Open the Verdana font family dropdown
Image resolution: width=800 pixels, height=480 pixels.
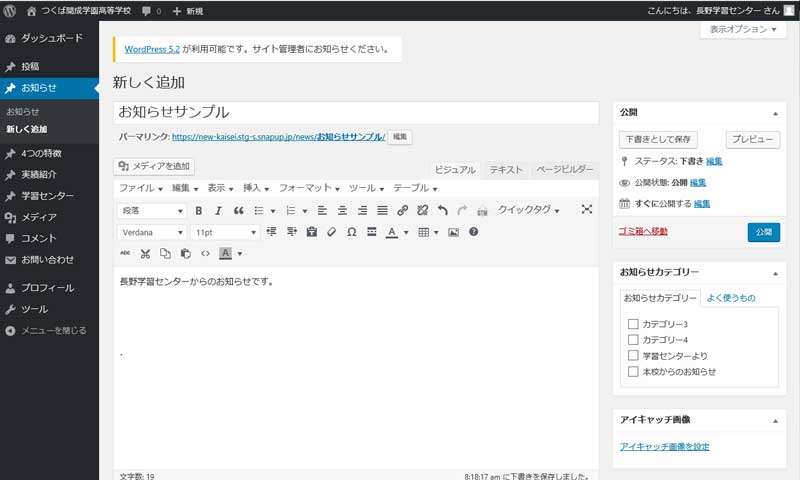[152, 232]
